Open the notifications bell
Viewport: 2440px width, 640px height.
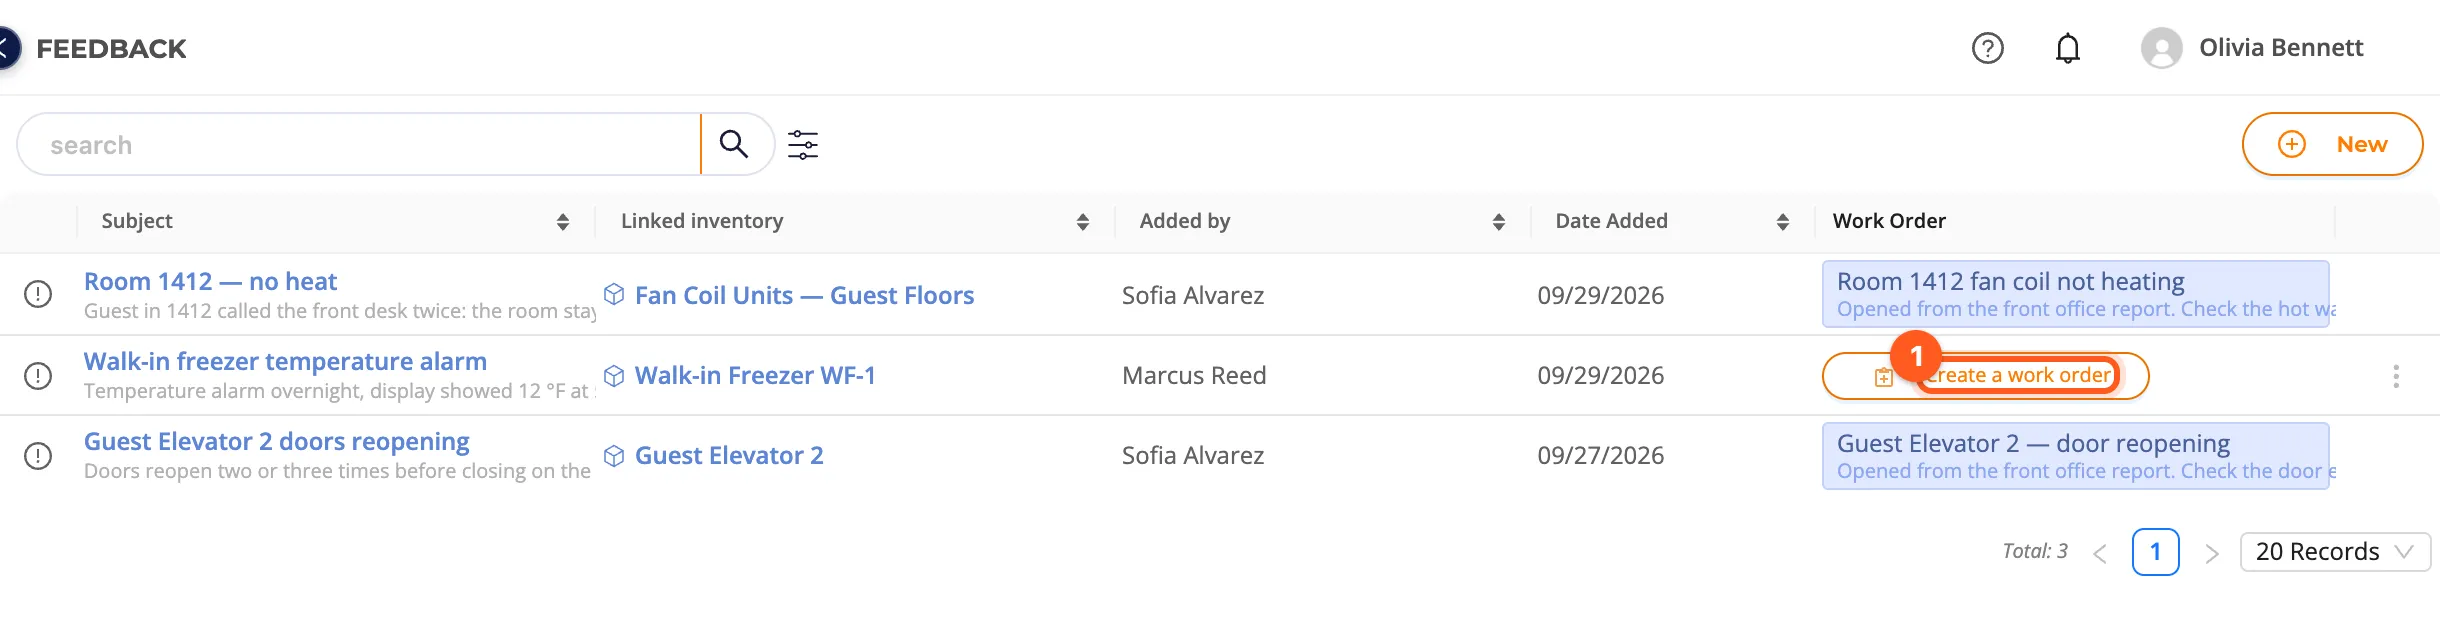(x=2067, y=48)
